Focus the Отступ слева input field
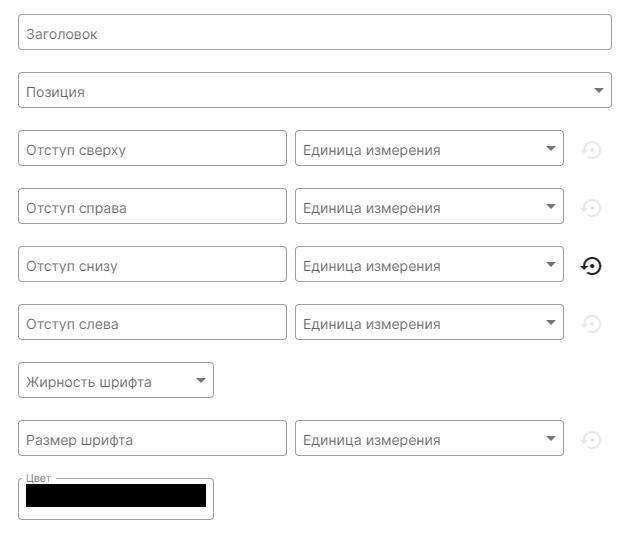Viewport: 634px width, 533px height. (x=152, y=322)
